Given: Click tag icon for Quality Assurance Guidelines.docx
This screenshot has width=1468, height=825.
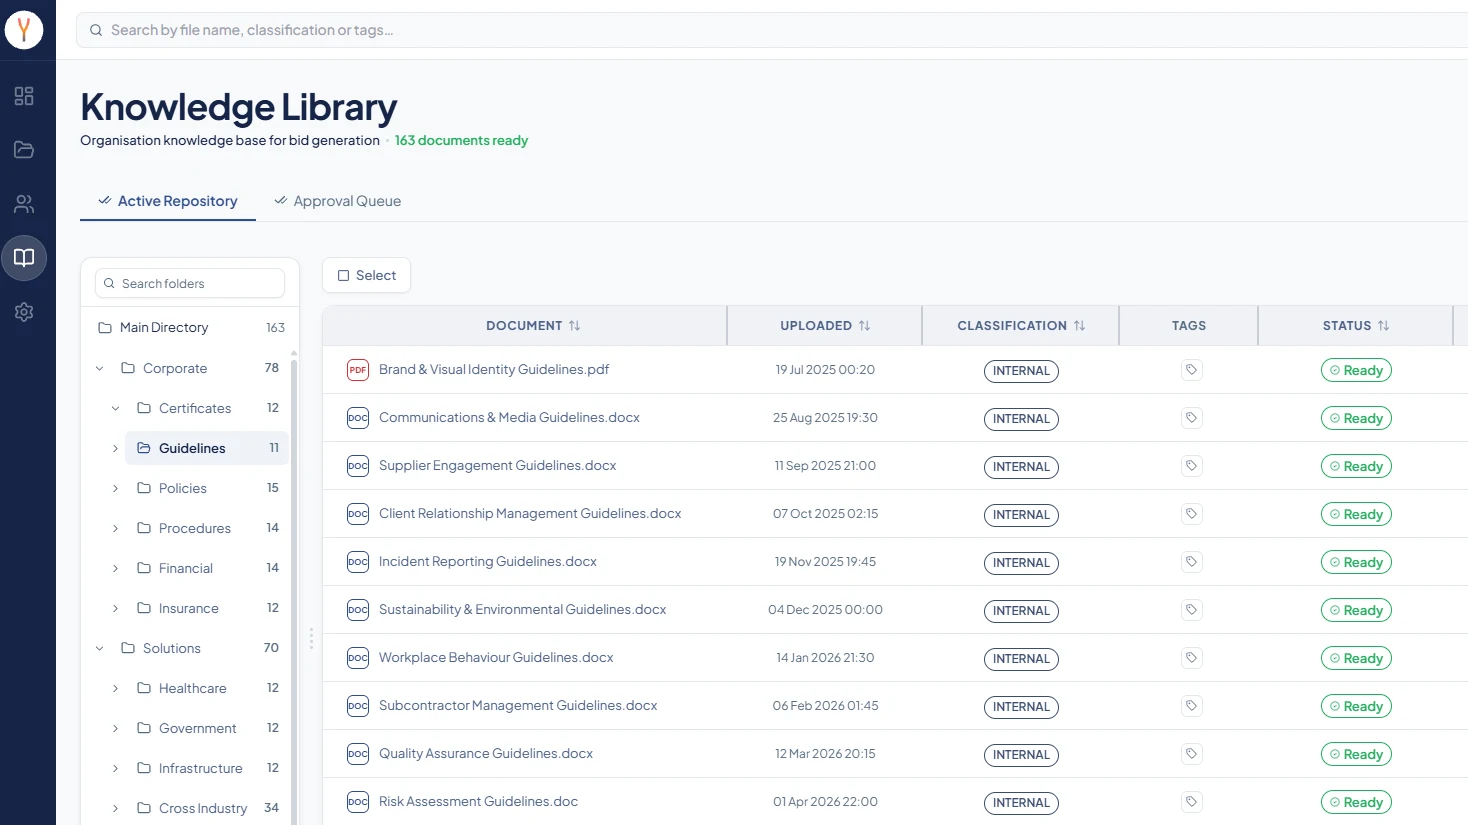Looking at the screenshot, I should tap(1191, 754).
